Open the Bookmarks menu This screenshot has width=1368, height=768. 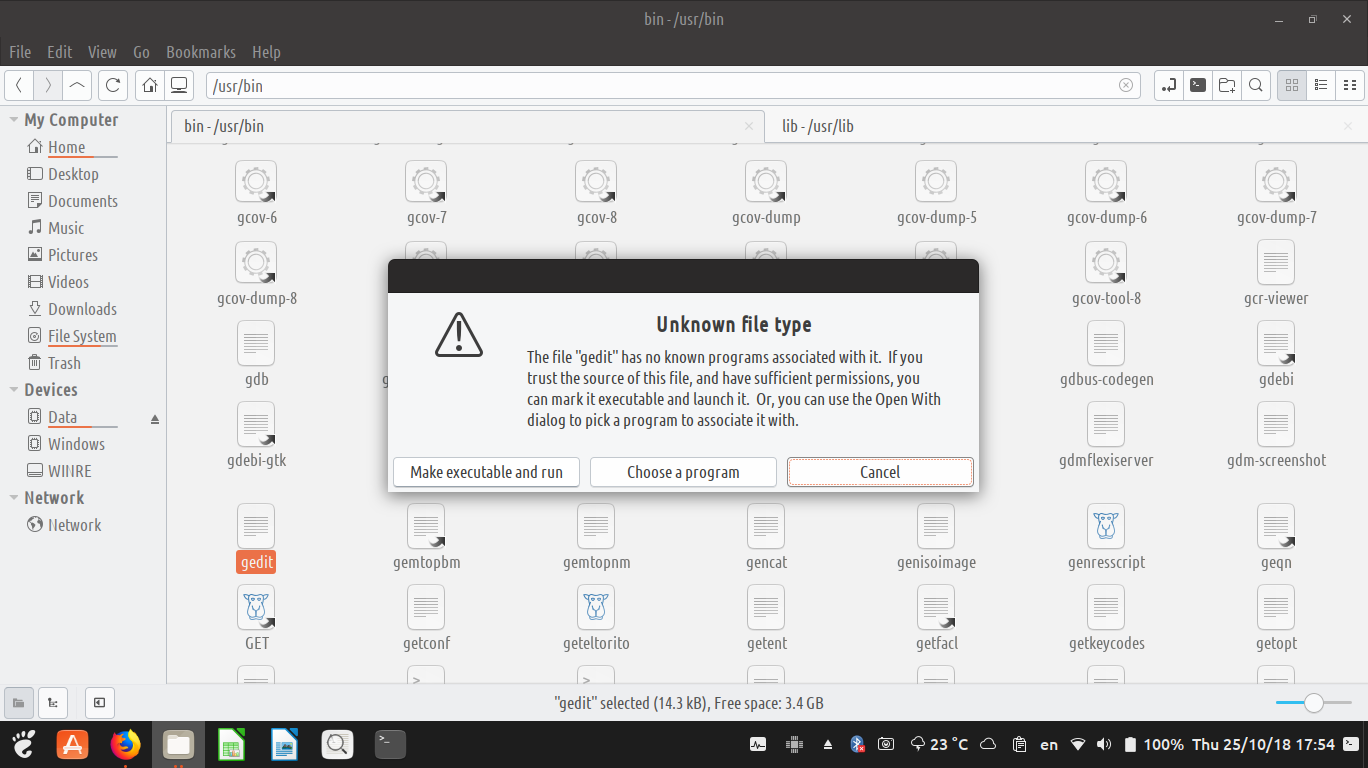click(201, 52)
